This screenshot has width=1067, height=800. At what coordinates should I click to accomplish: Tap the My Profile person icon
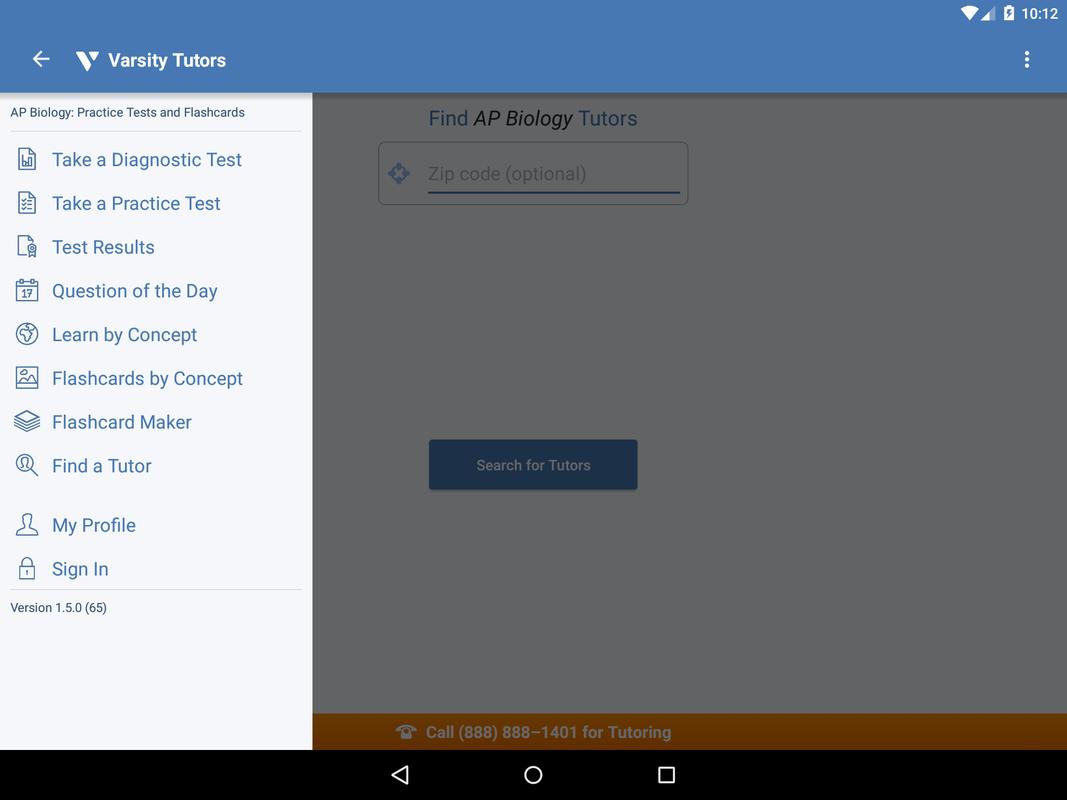(x=27, y=524)
